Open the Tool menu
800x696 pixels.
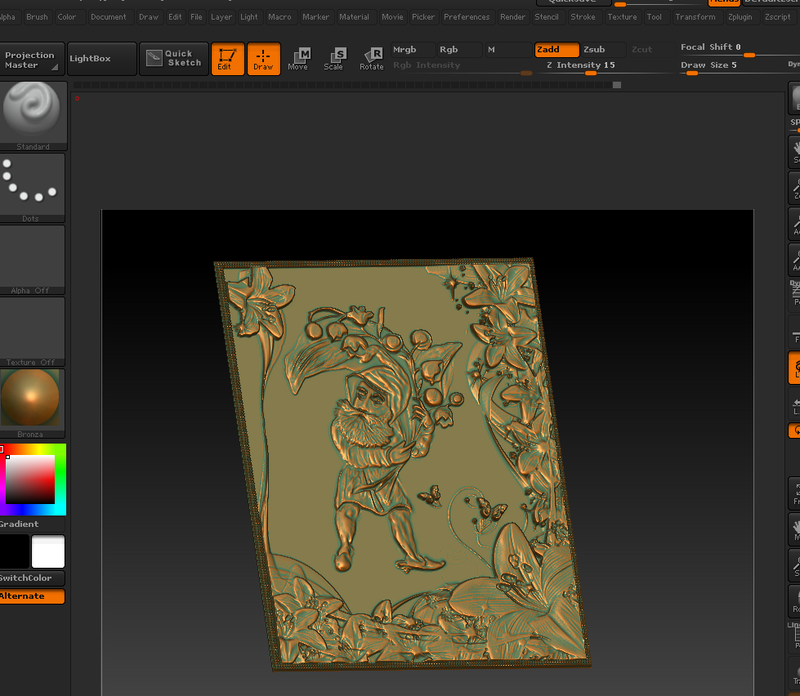[x=655, y=17]
